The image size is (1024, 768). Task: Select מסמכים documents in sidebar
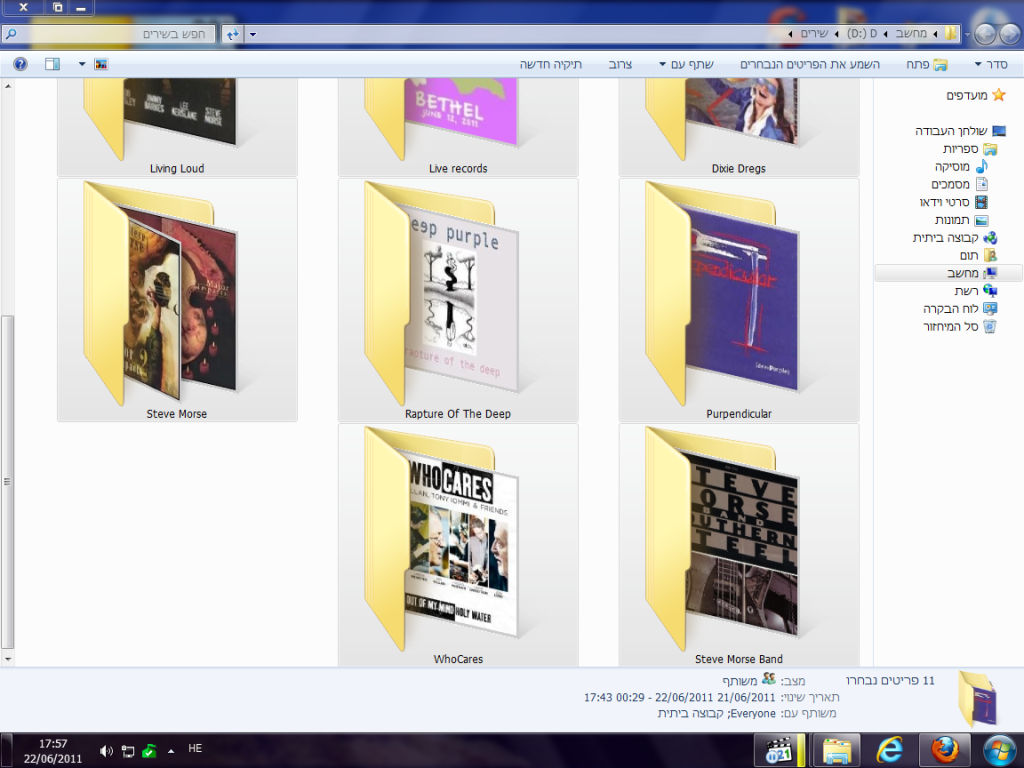[x=959, y=184]
